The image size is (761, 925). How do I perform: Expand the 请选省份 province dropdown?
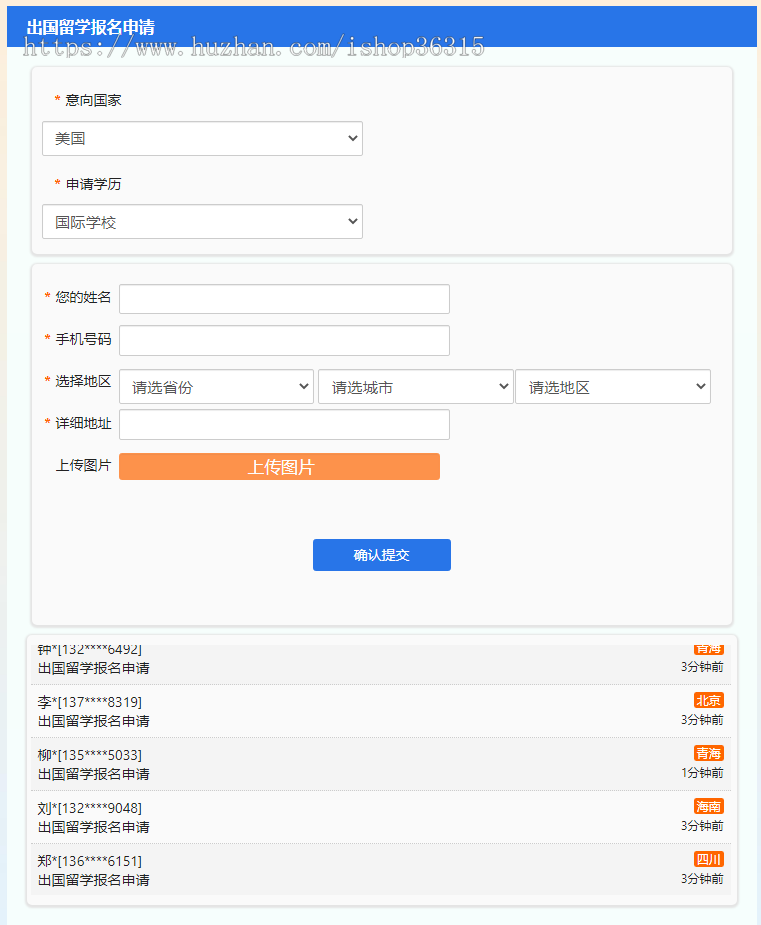(217, 387)
